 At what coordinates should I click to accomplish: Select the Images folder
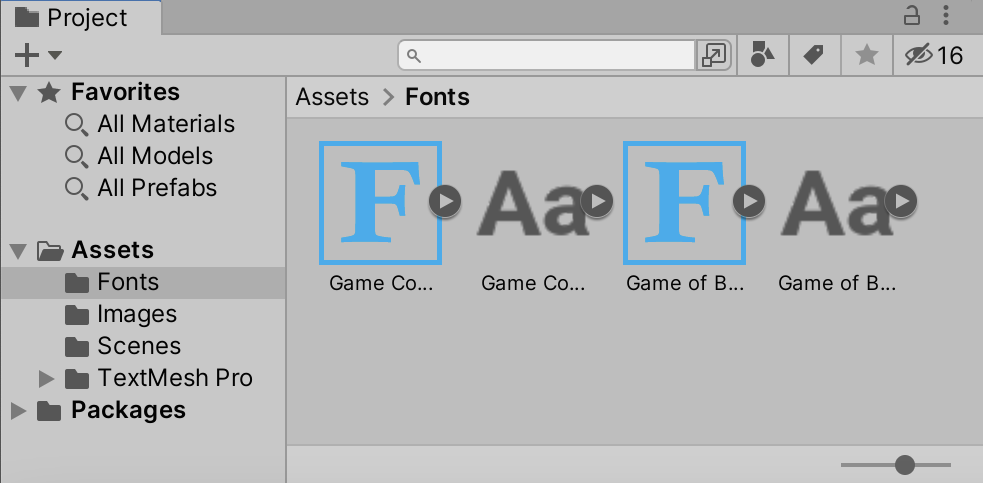(x=136, y=315)
